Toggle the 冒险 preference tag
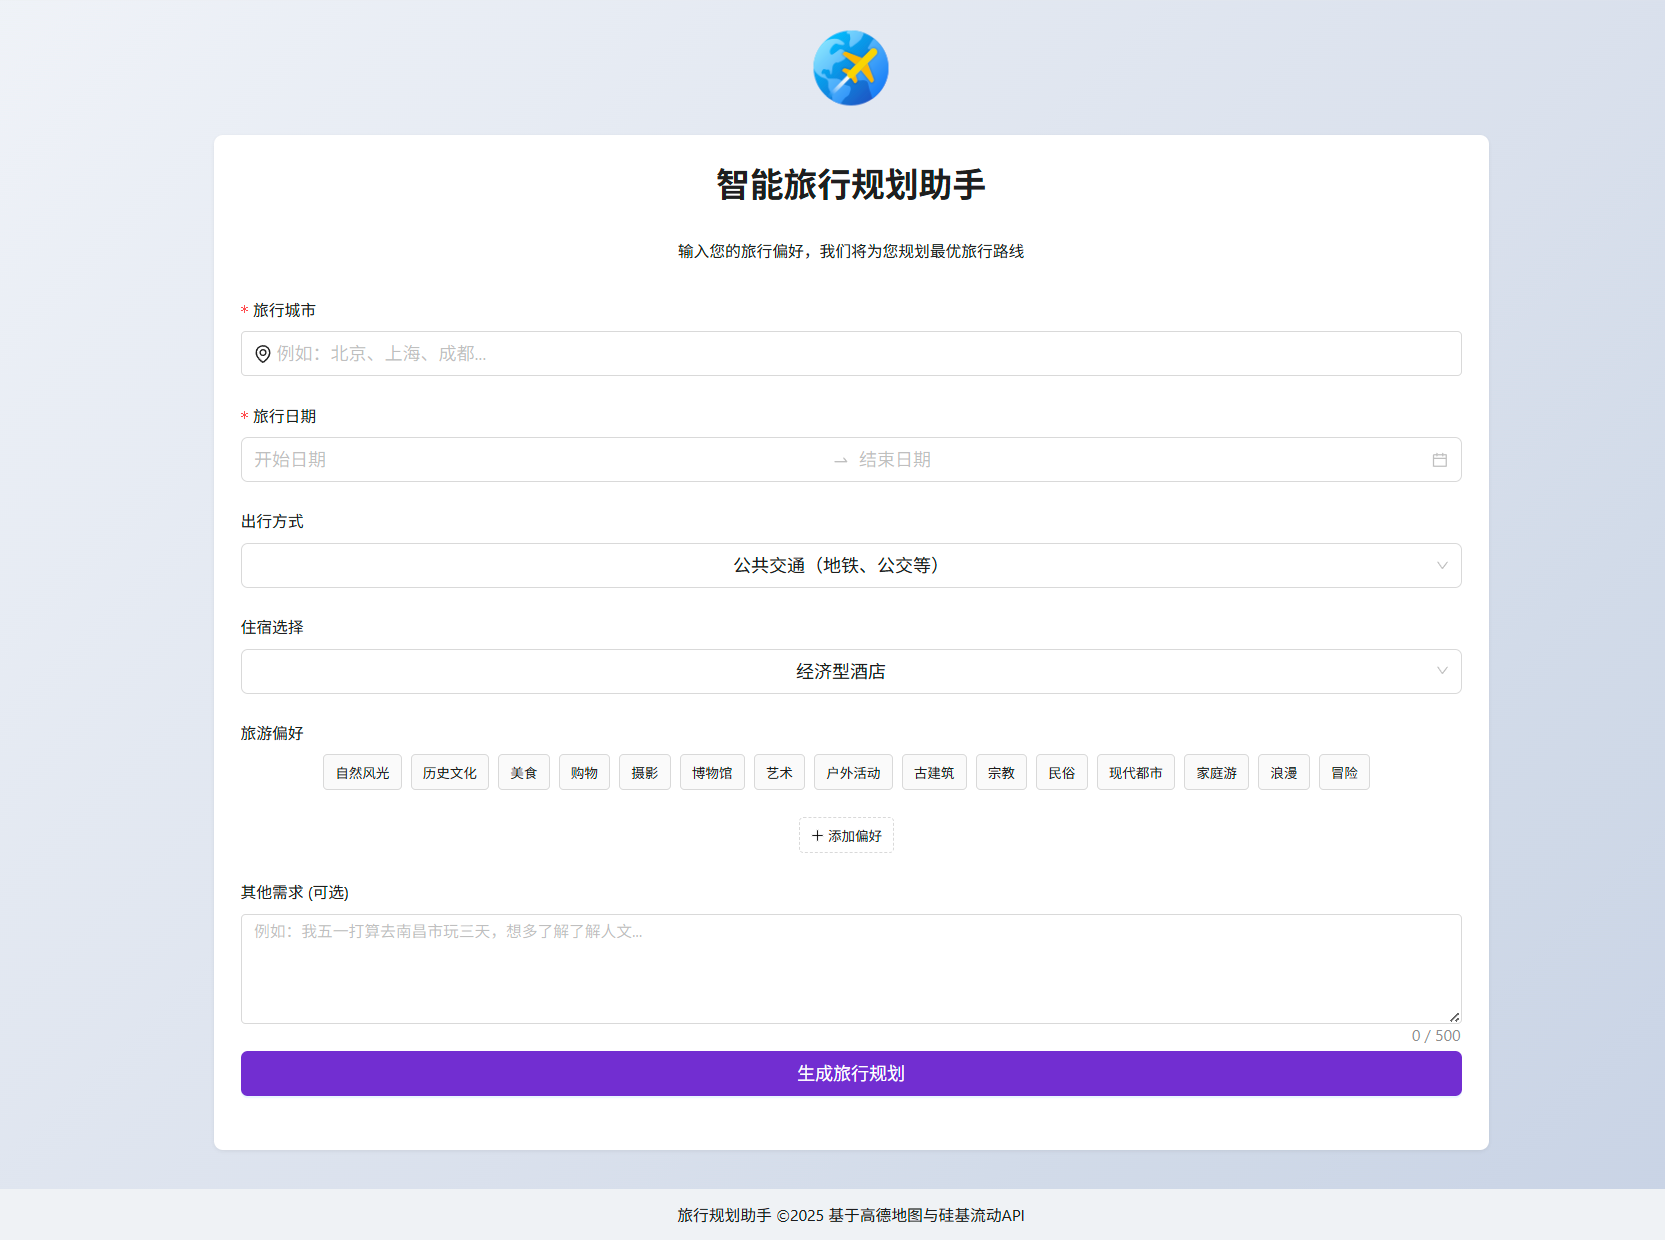Screen dimensions: 1665x1240 [1343, 773]
